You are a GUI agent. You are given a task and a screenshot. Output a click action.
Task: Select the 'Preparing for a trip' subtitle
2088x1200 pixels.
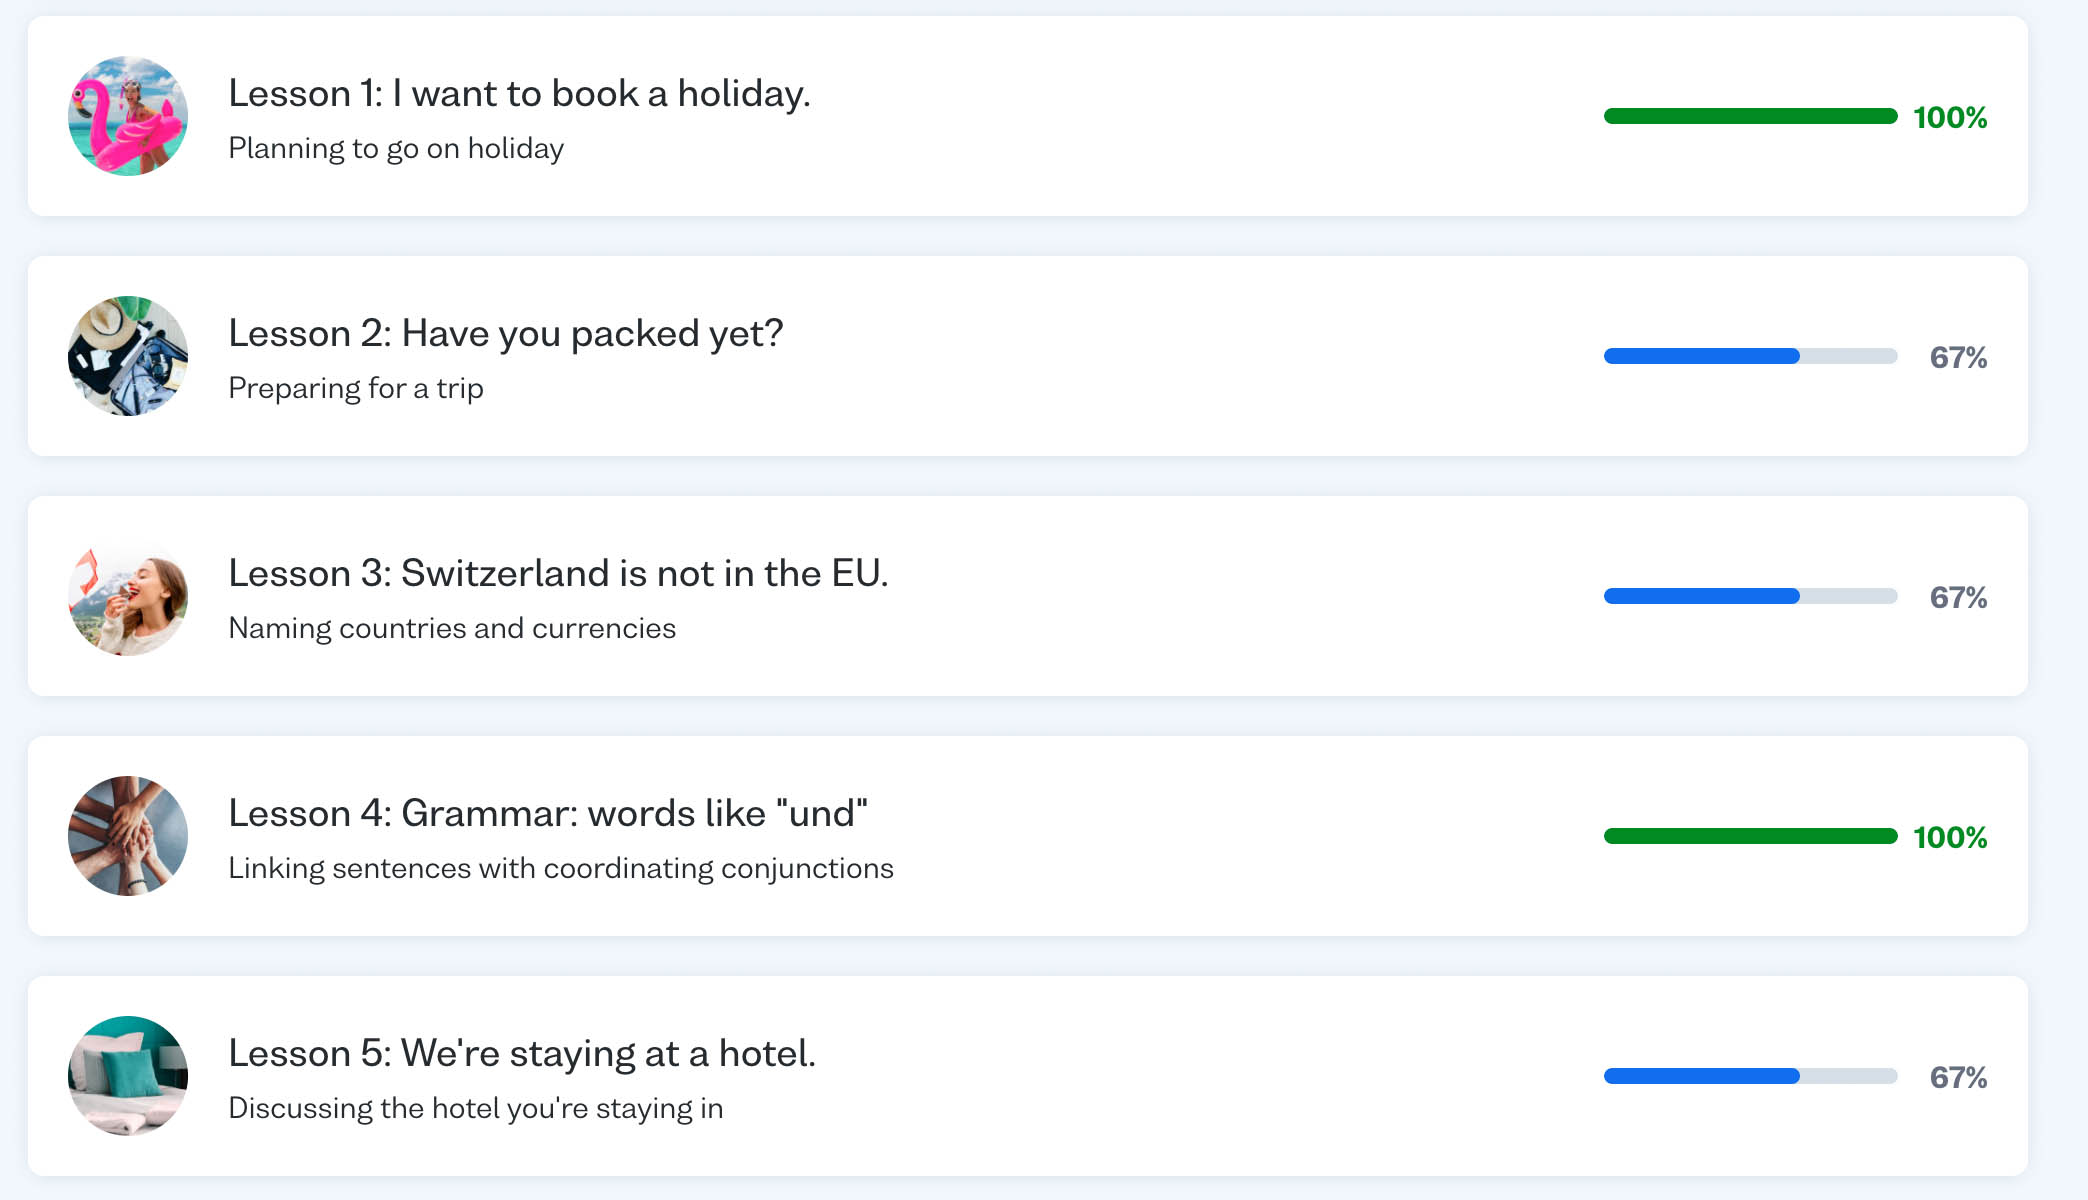click(355, 388)
